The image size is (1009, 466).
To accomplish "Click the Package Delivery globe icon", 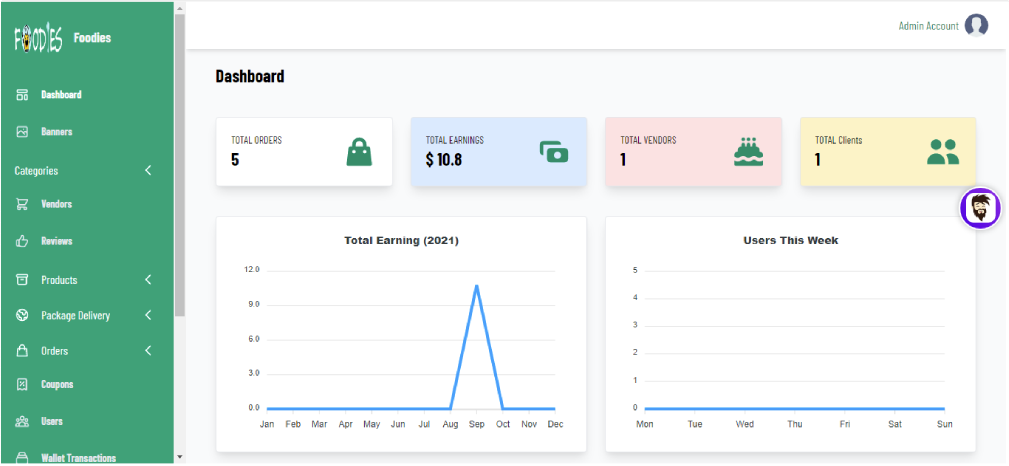I will coord(23,315).
